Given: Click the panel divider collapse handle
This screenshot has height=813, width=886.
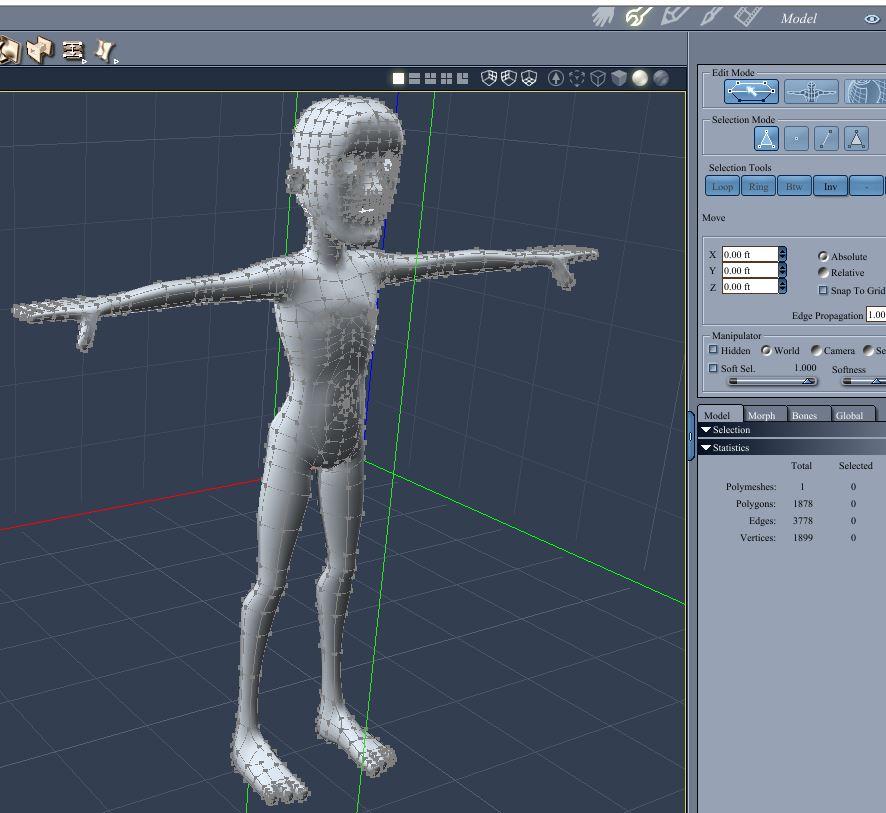Looking at the screenshot, I should 690,436.
